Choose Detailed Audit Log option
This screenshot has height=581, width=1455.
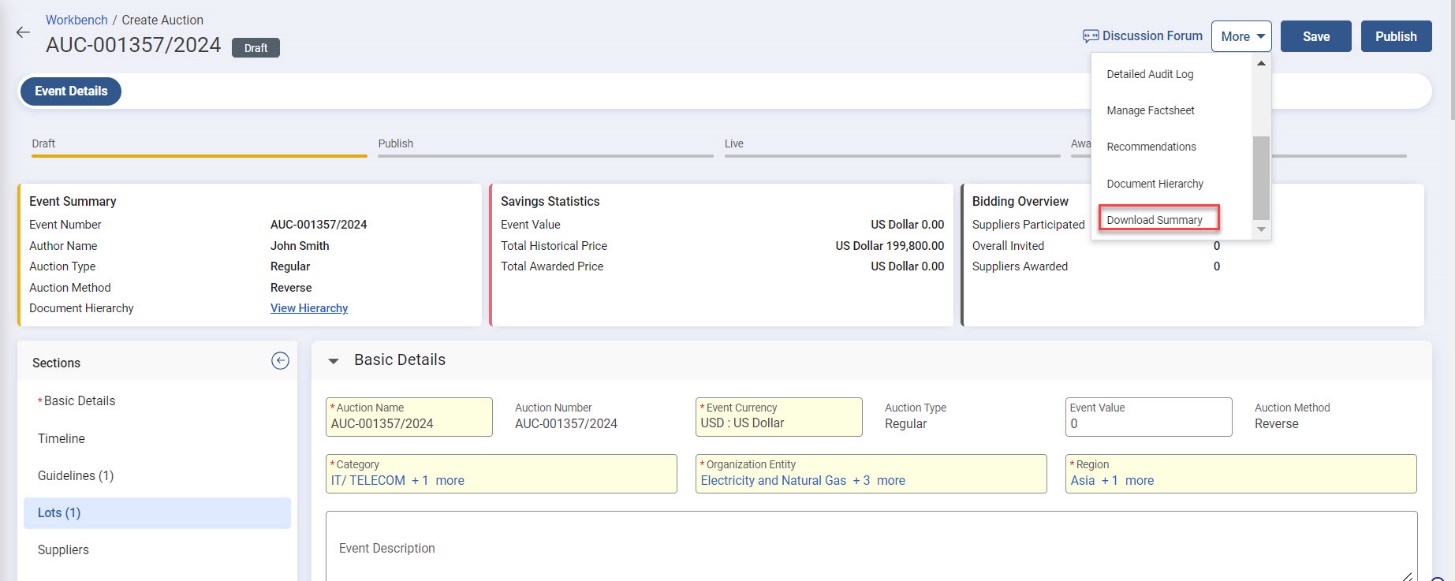pyautogui.click(x=1149, y=75)
